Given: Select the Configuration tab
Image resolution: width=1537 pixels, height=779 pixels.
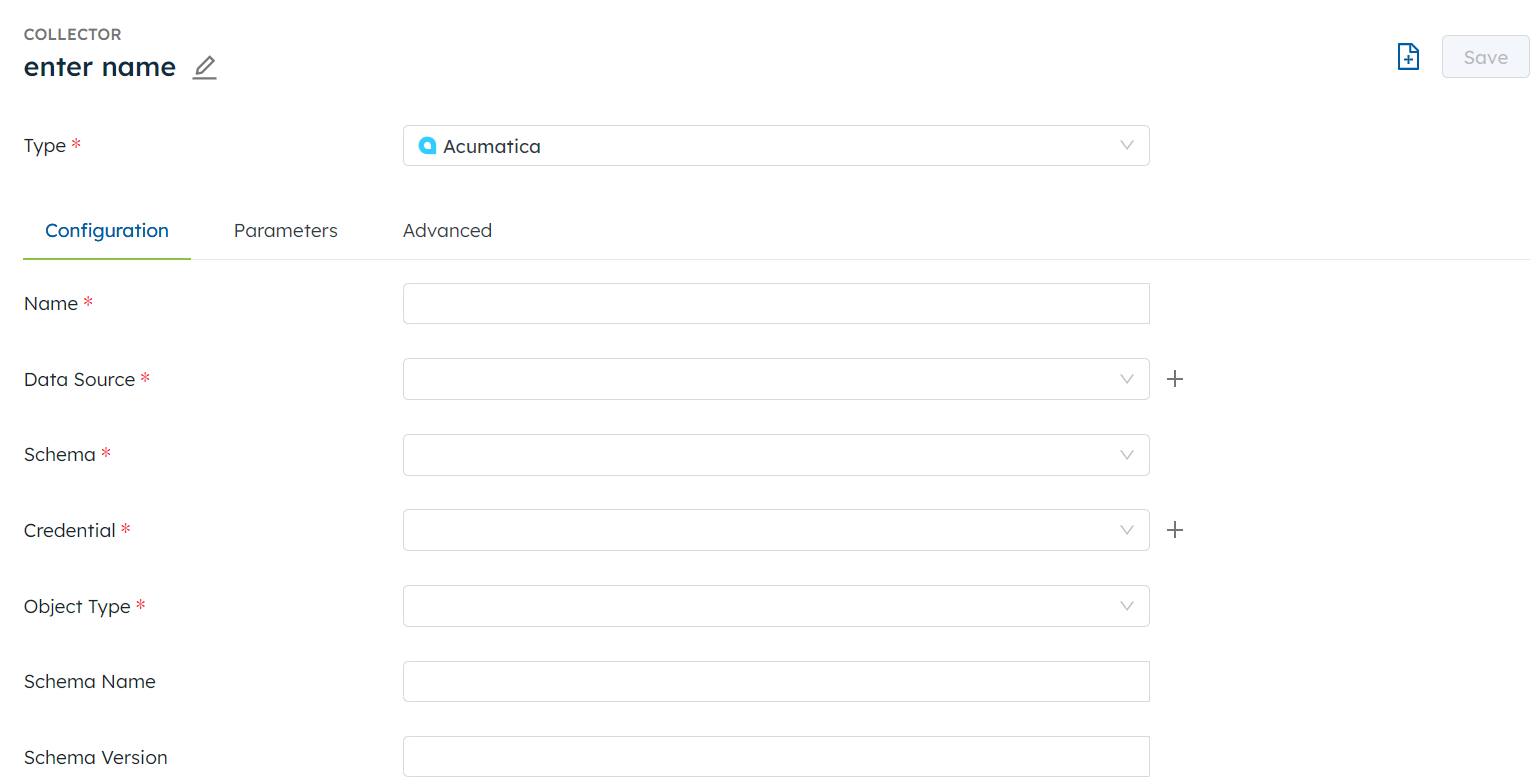Looking at the screenshot, I should [107, 231].
